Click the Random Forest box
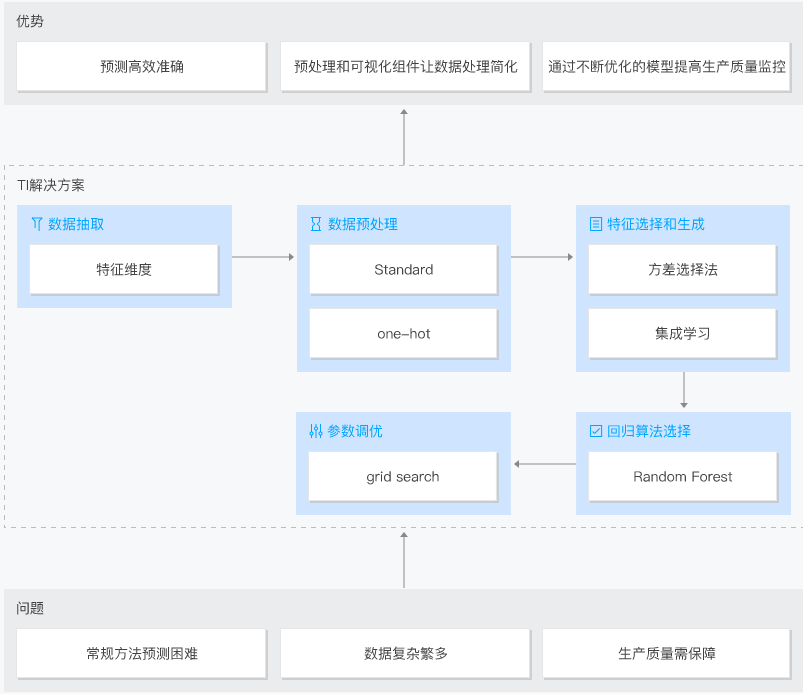The width and height of the screenshot is (803, 694). pyautogui.click(x=683, y=476)
